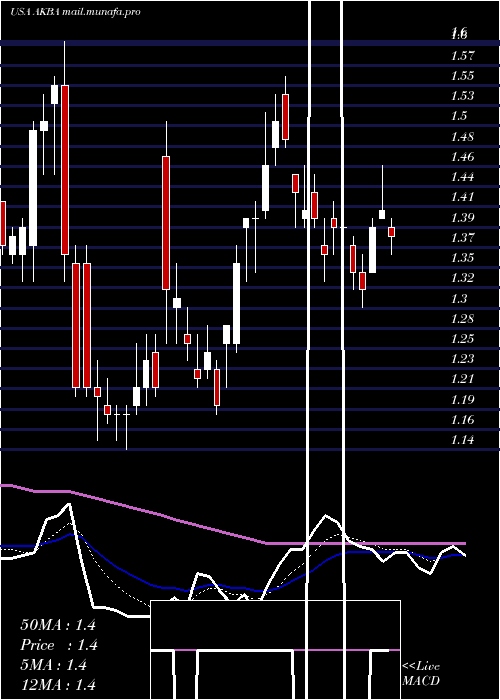
Task: Select the 1.57 price axis label
Action: point(462,56)
